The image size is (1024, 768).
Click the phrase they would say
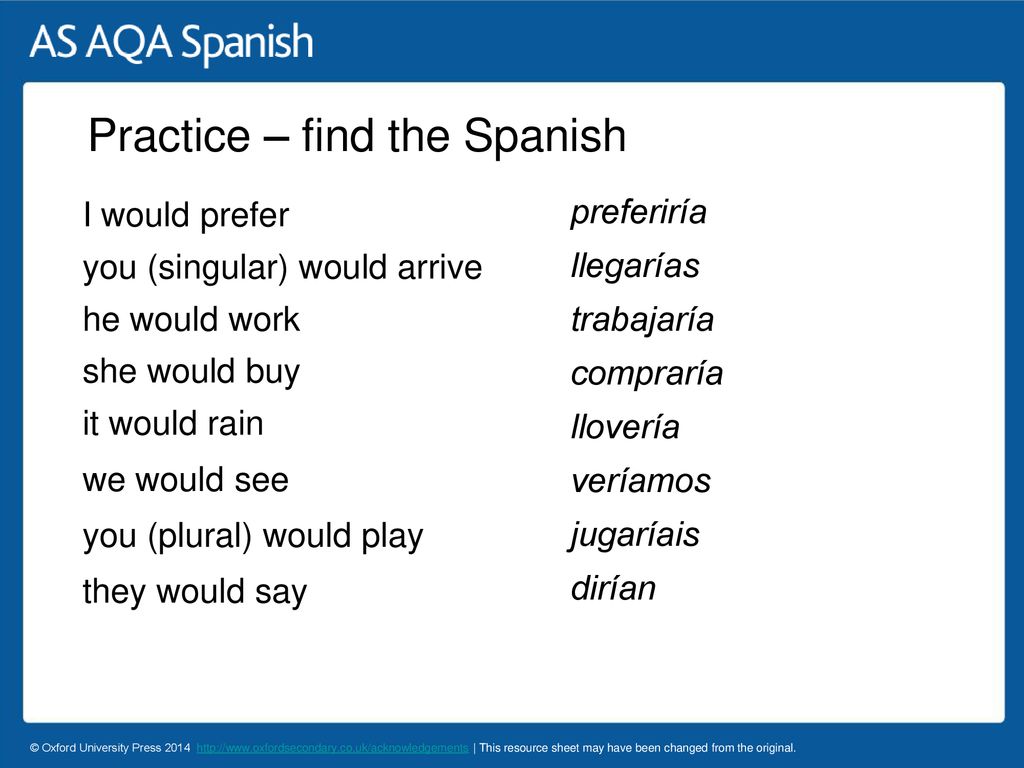pyautogui.click(x=195, y=592)
